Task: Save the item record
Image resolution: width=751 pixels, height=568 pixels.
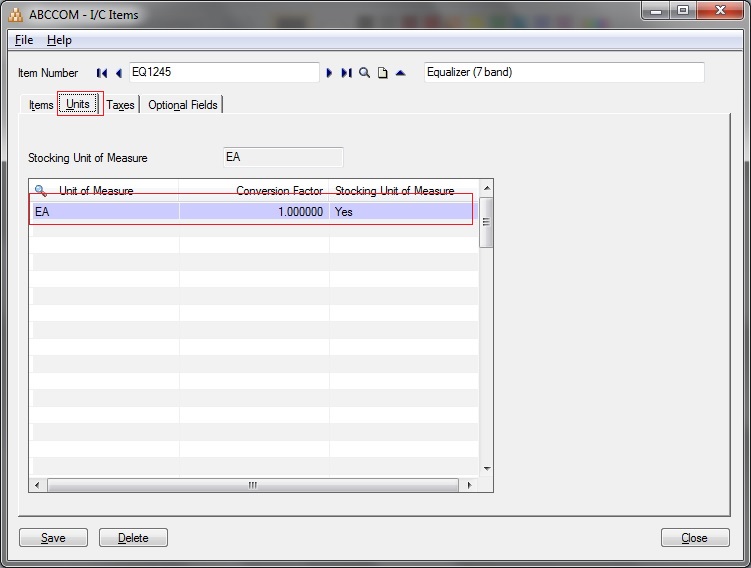Action: [53, 538]
